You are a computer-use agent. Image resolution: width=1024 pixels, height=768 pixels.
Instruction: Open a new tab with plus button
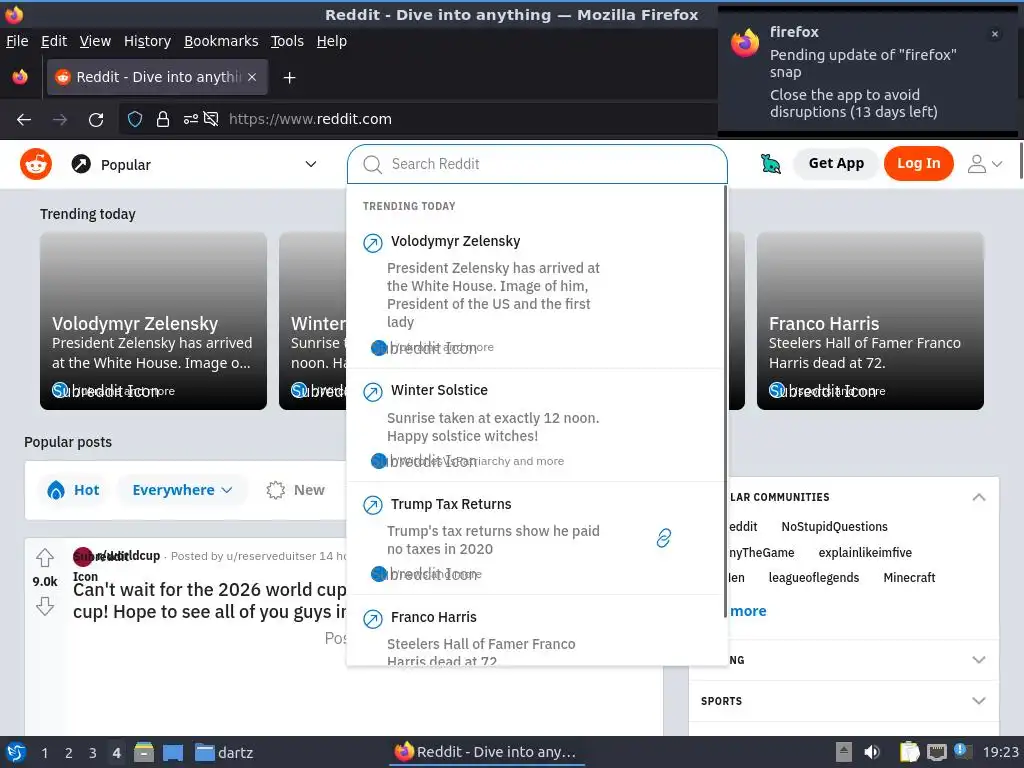coord(289,78)
